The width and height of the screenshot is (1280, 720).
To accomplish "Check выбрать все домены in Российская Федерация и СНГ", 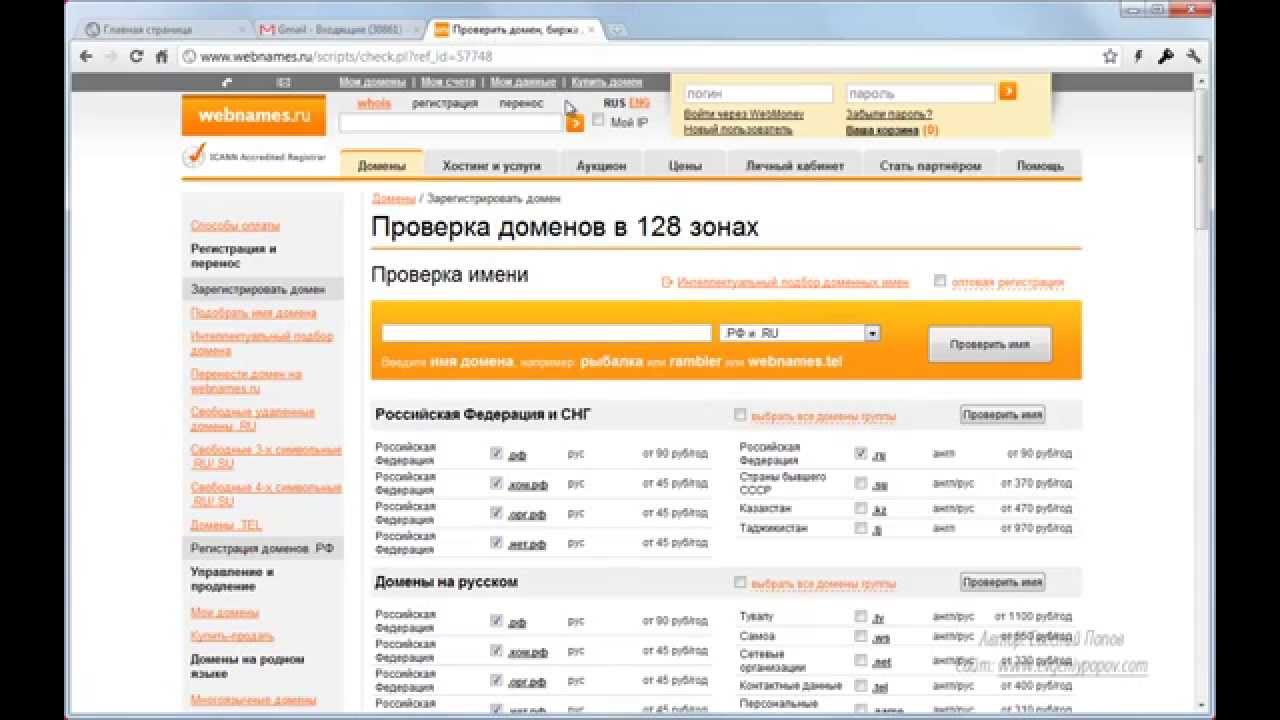I will click(740, 415).
